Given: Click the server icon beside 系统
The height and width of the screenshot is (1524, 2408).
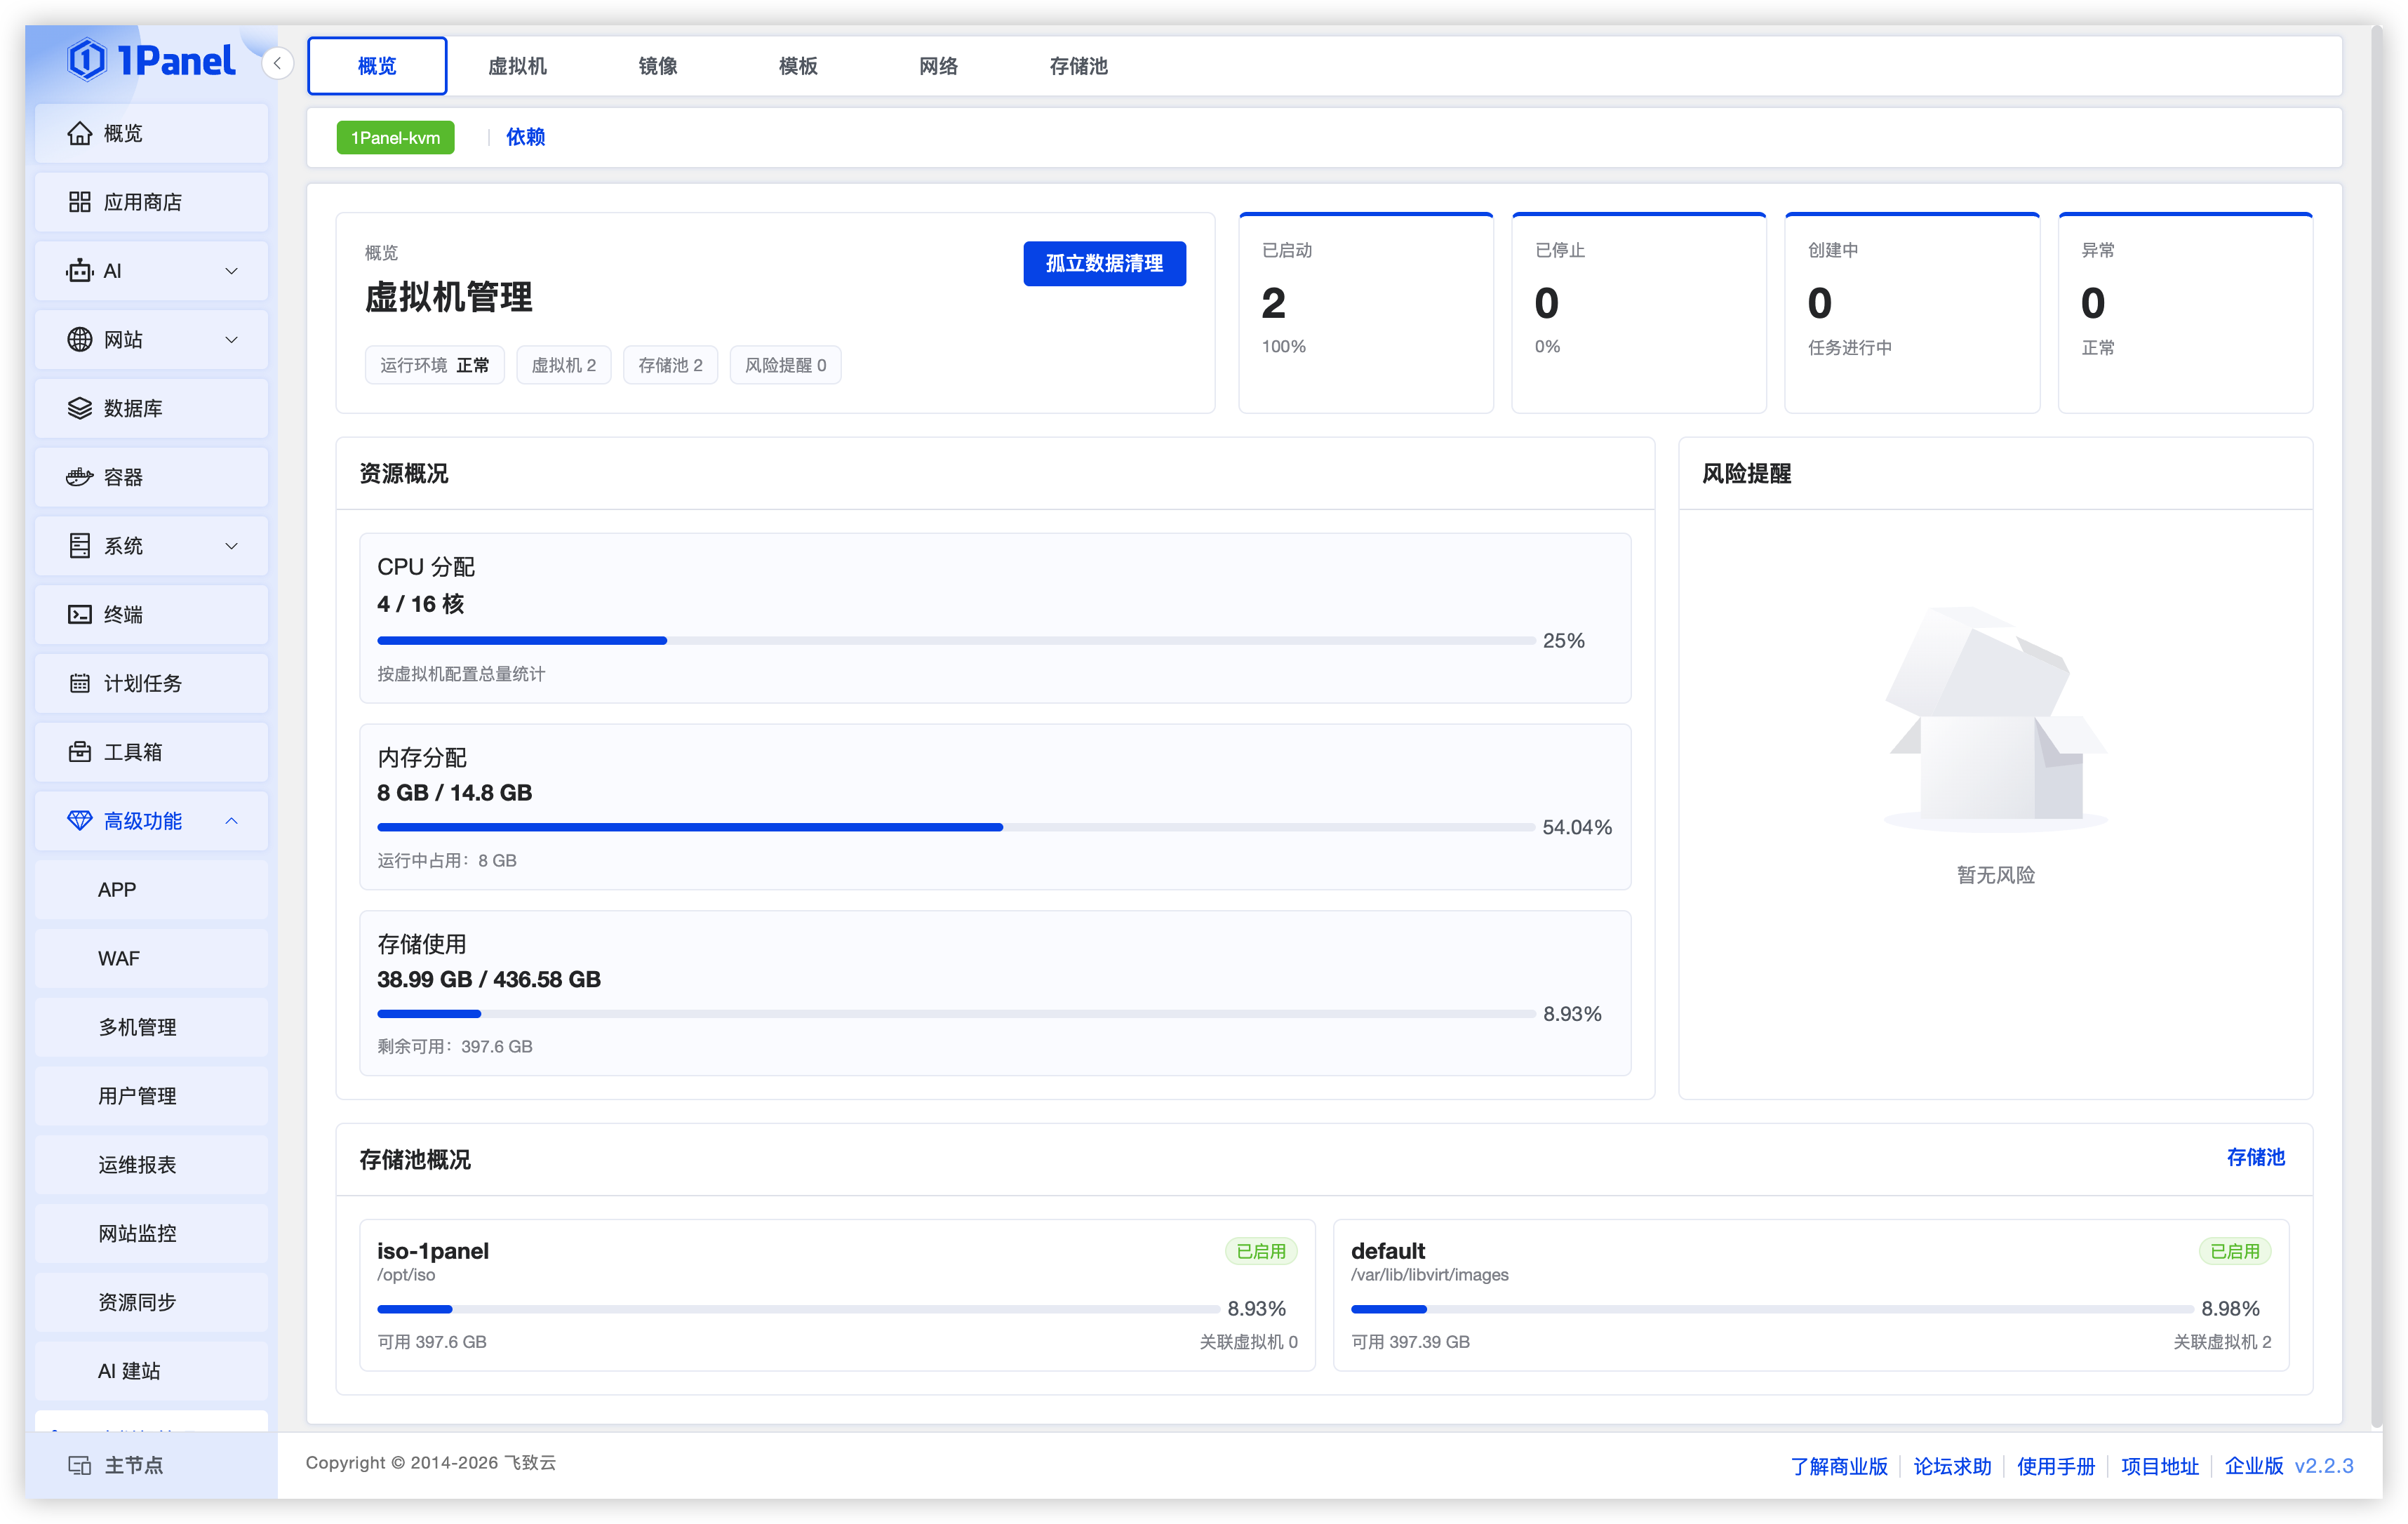Looking at the screenshot, I should 79,546.
